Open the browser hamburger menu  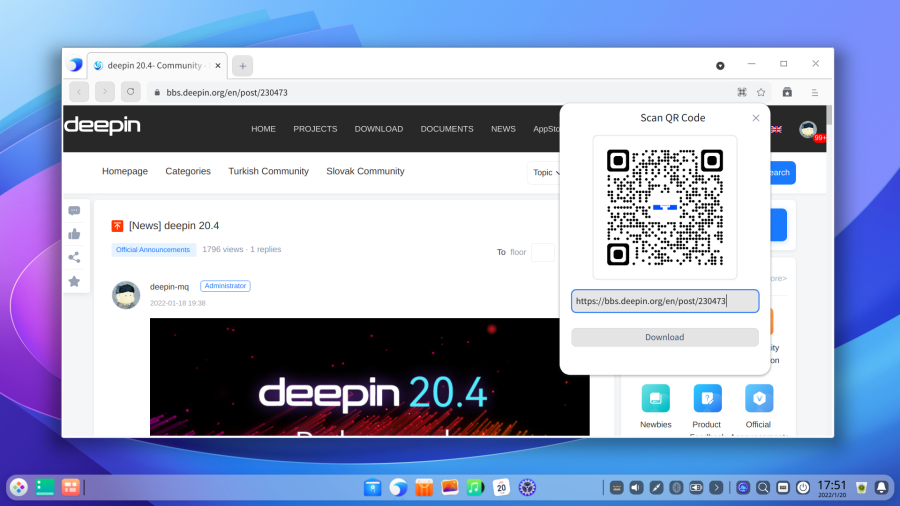[814, 92]
